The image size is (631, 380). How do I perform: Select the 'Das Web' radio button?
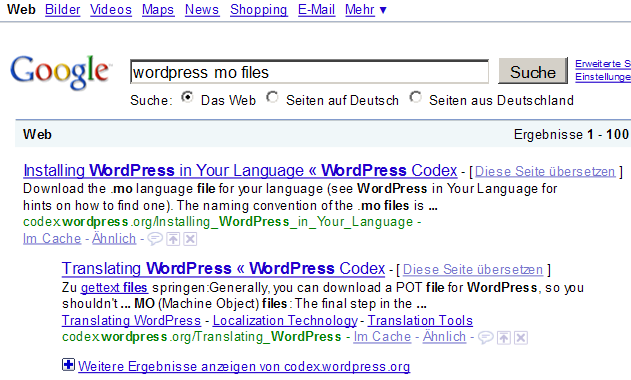[x=187, y=97]
